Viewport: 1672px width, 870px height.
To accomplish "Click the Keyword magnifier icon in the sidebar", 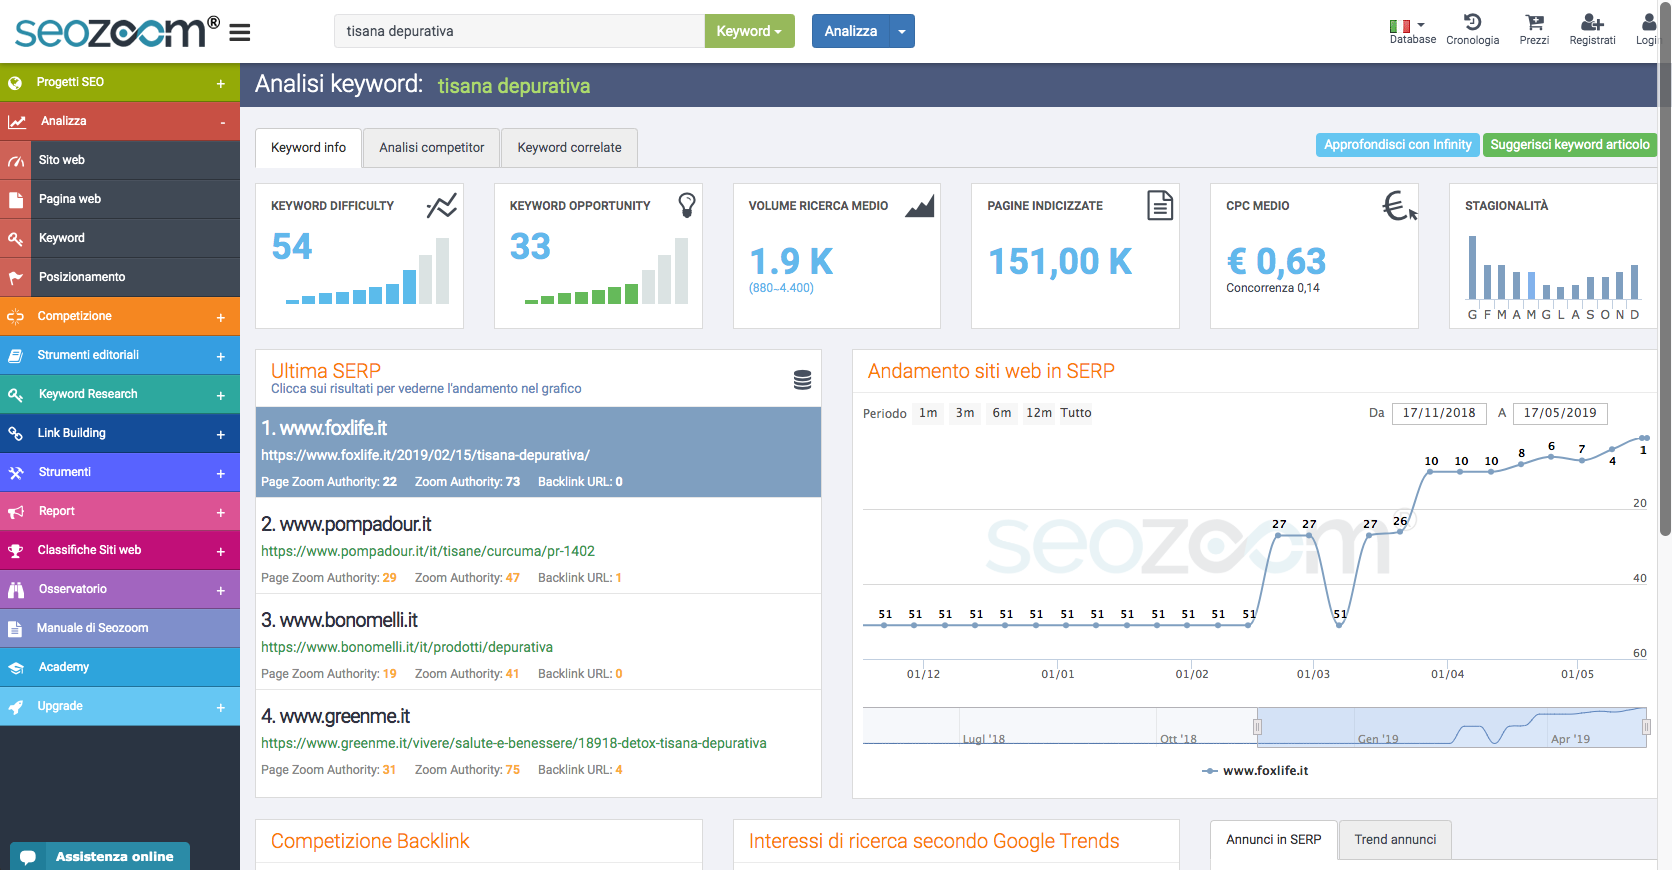I will (16, 239).
